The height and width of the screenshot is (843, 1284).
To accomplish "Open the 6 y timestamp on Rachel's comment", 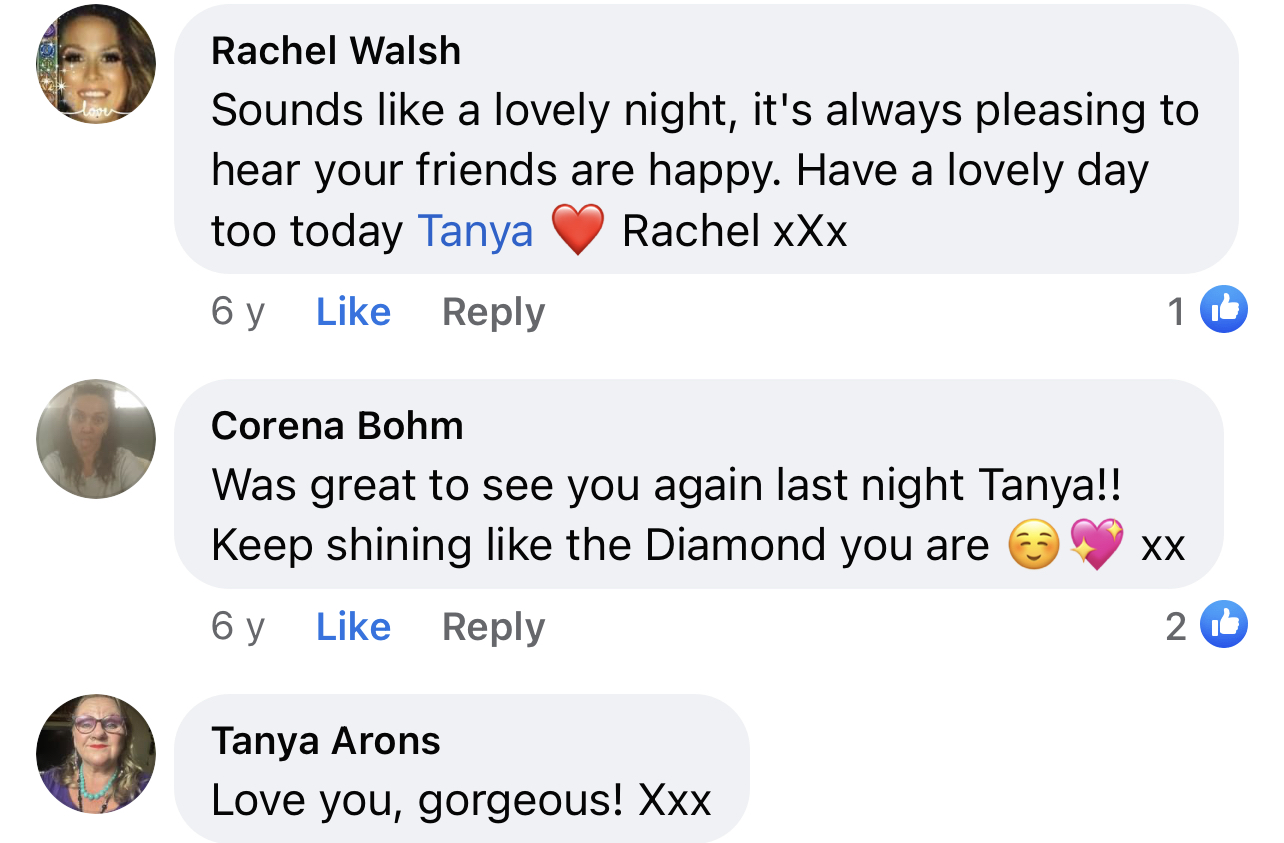I will click(238, 312).
